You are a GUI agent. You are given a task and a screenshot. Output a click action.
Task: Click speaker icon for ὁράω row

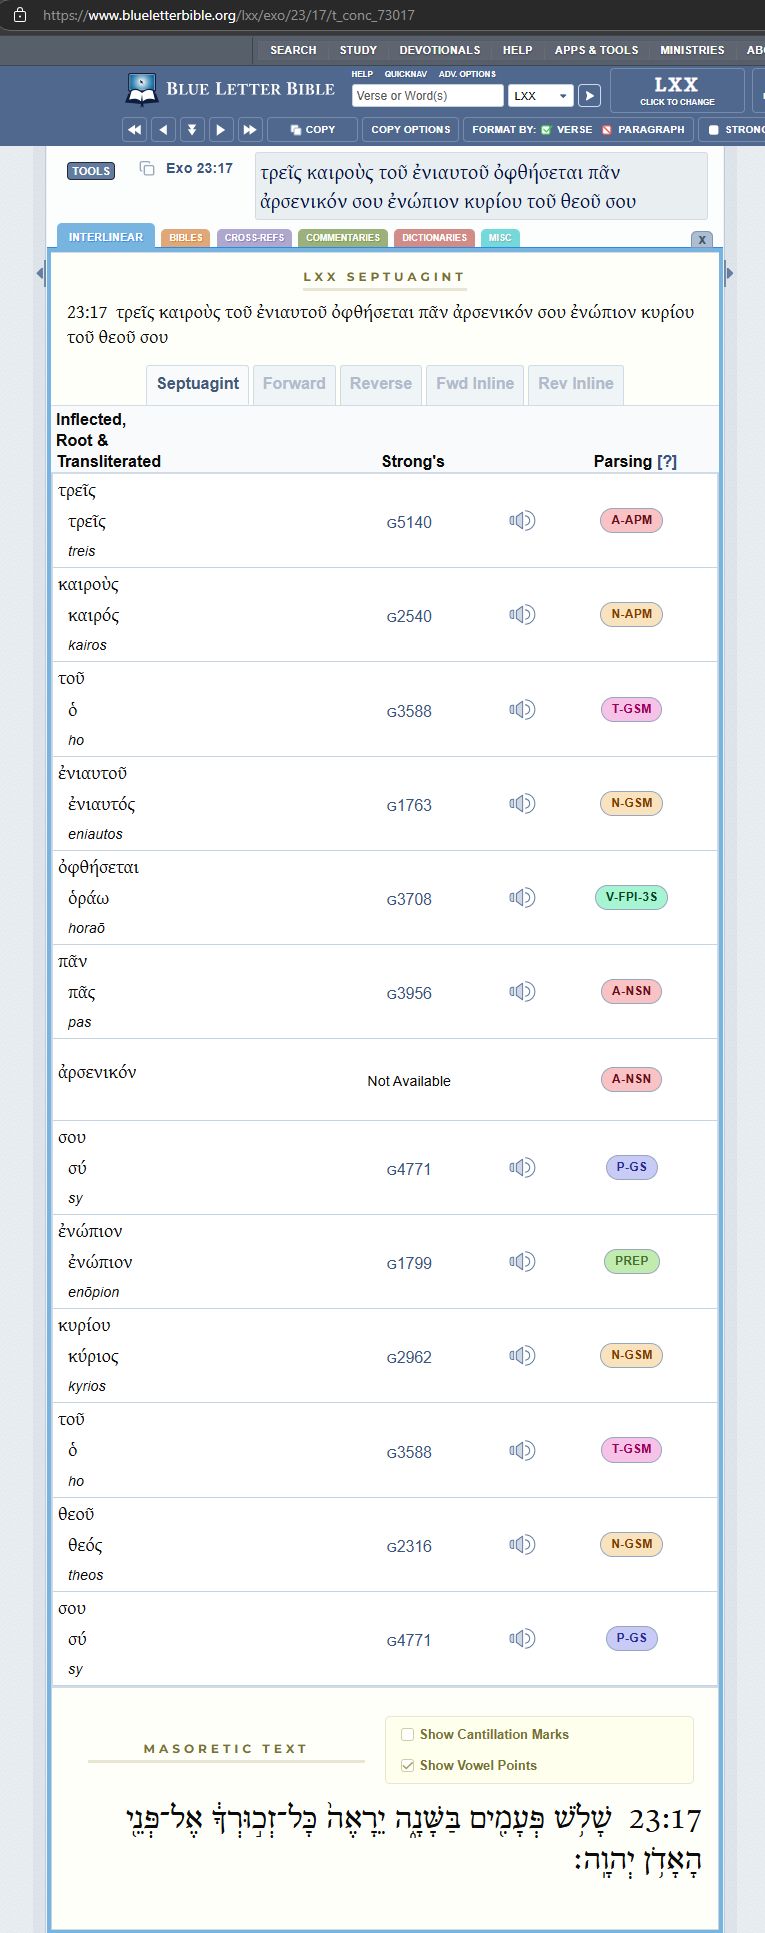tap(522, 898)
